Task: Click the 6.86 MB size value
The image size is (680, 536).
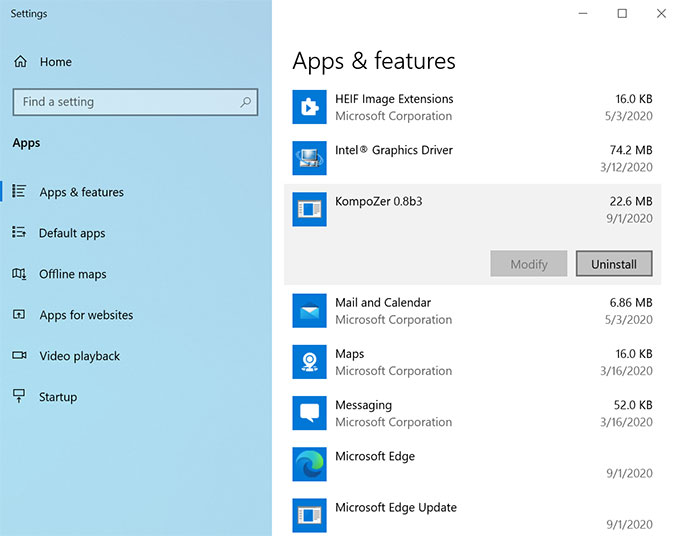Action: click(631, 303)
